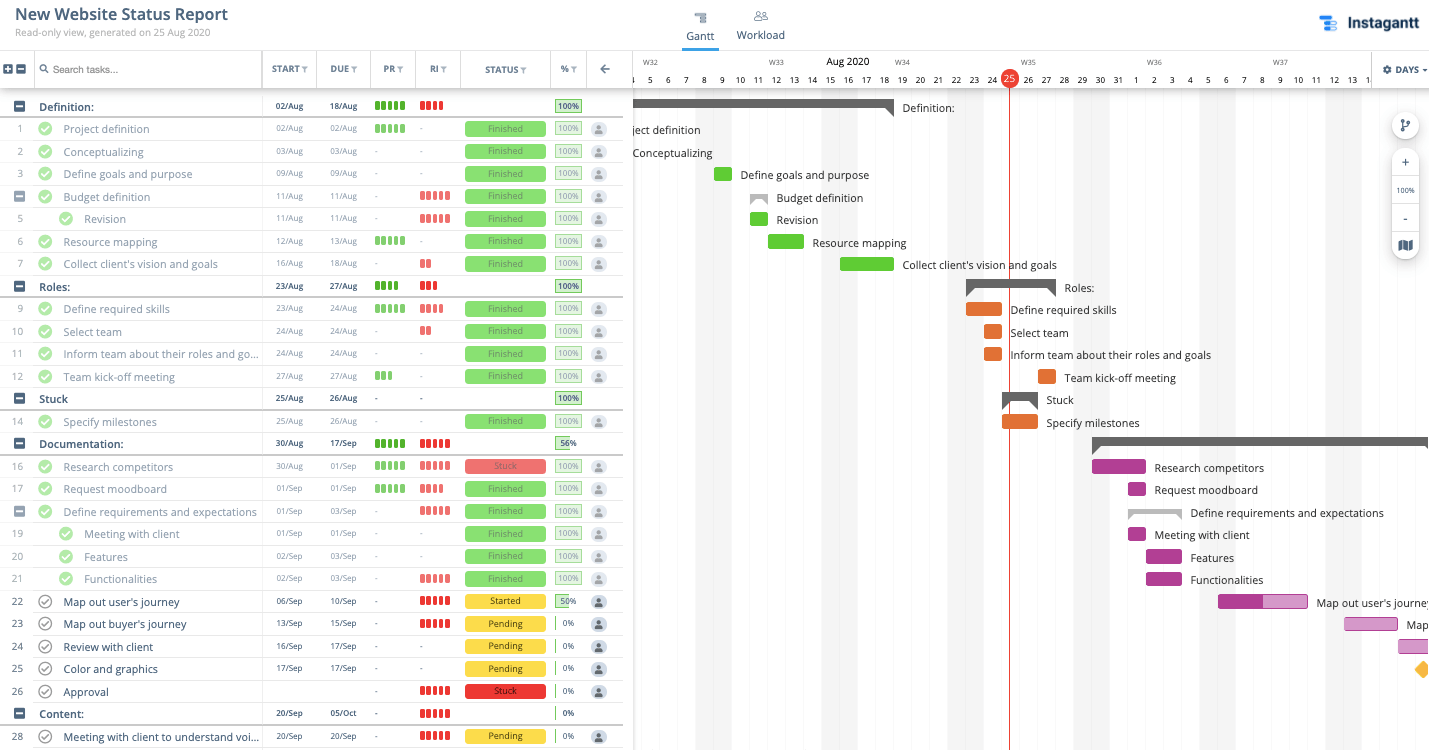Screen dimensions: 1429x750
Task: Click the 56% progress indicator on Documentation
Action: point(569,443)
